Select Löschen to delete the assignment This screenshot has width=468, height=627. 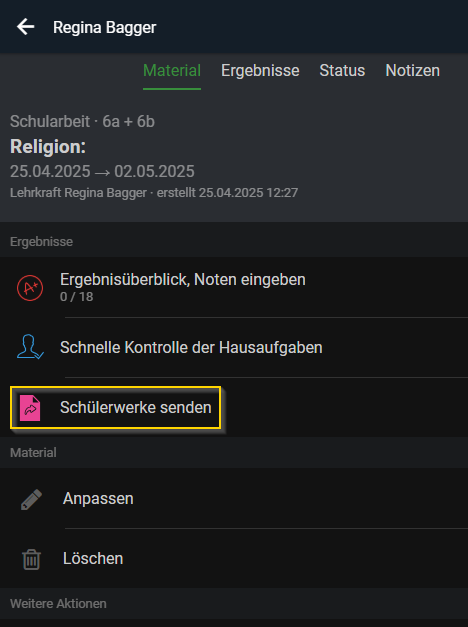(x=234, y=559)
